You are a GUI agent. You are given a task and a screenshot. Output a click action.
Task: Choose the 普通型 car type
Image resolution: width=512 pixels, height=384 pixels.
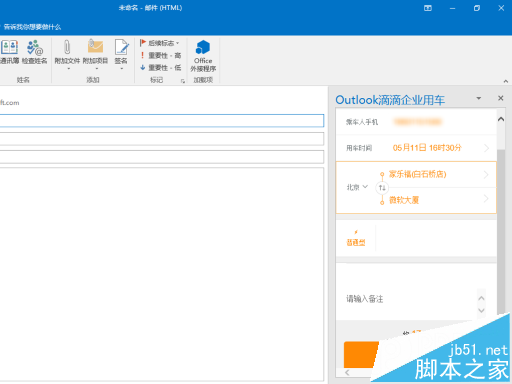(x=356, y=238)
